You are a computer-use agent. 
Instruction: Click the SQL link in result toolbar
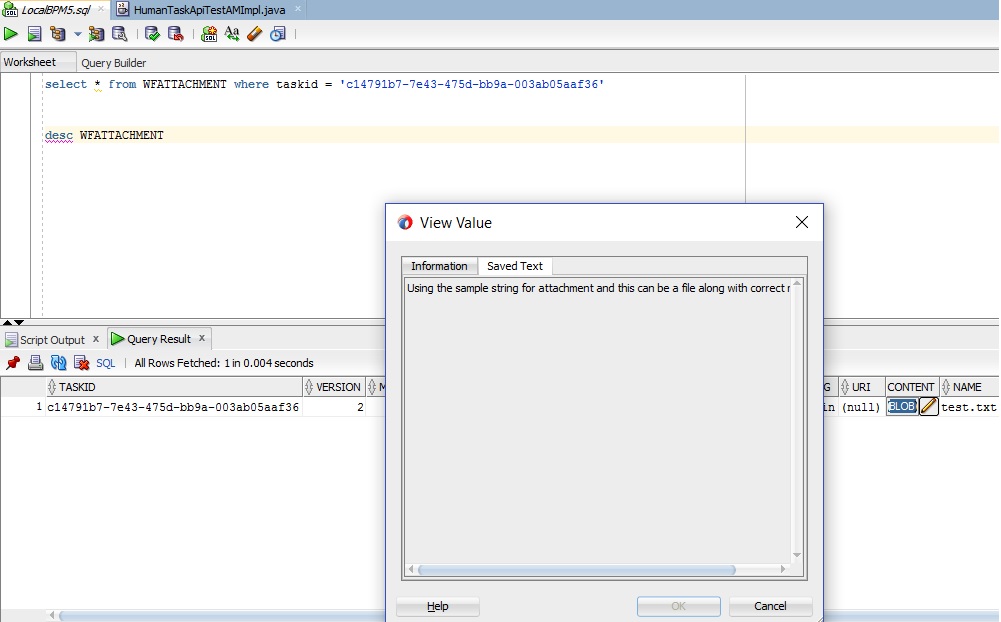pyautogui.click(x=105, y=363)
